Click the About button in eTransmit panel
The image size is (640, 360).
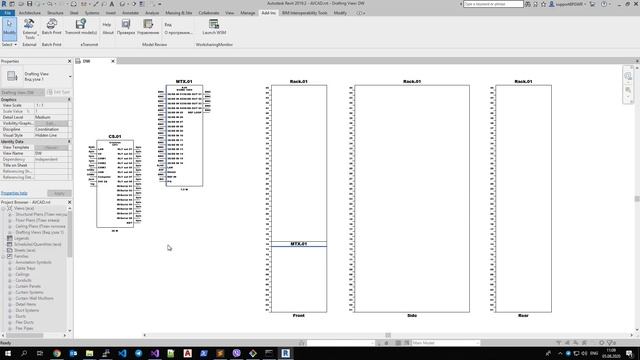coord(108,32)
